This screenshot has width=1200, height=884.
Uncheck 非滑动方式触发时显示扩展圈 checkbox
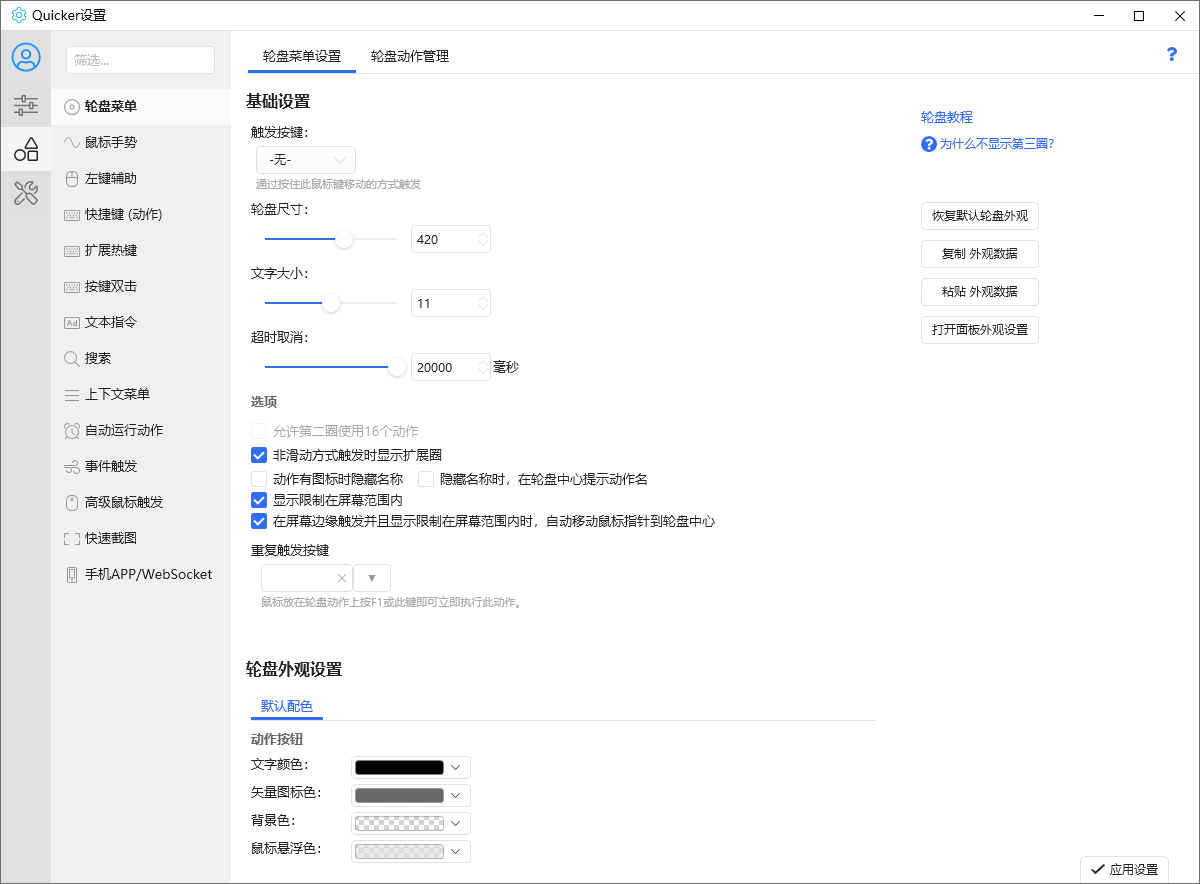[259, 455]
